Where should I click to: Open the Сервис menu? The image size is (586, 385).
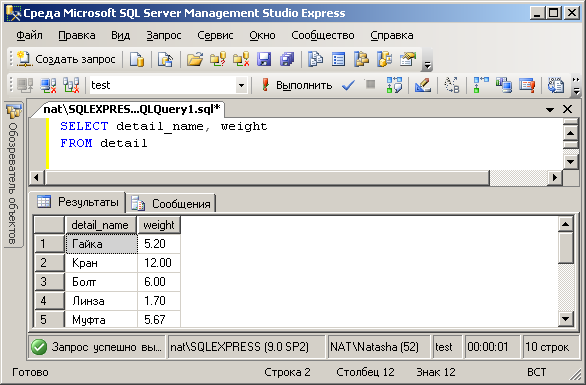pos(215,36)
